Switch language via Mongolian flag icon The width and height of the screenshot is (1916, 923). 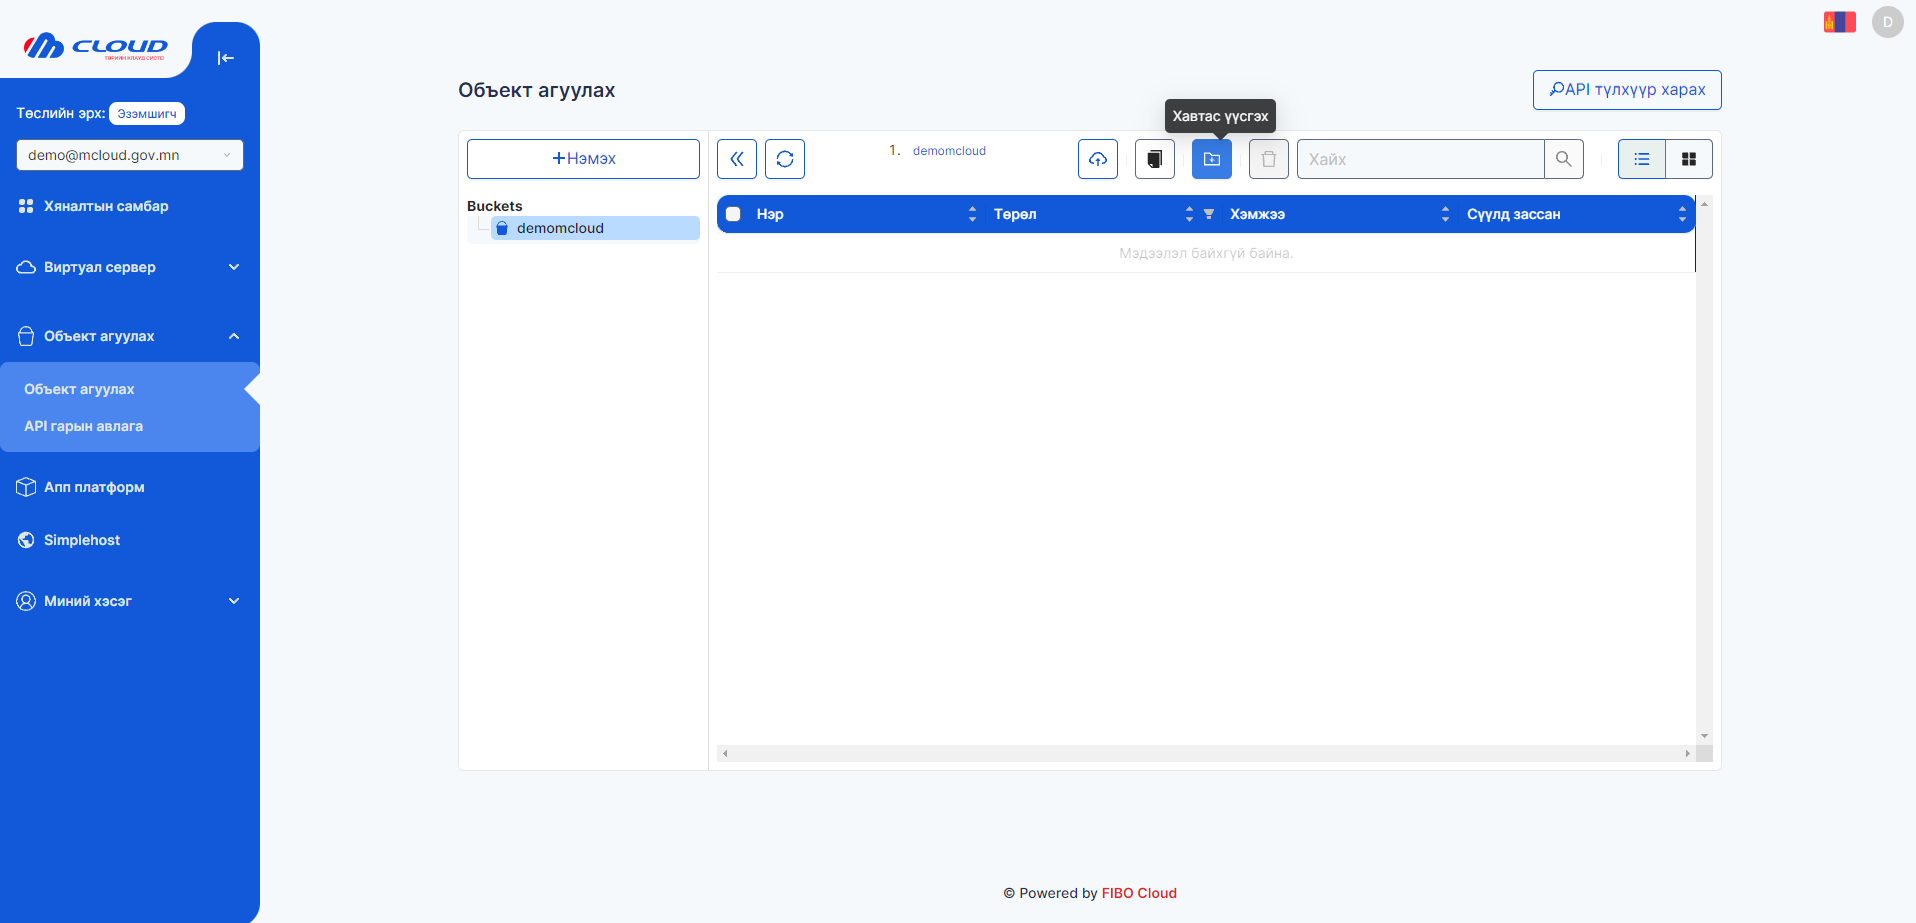point(1839,22)
